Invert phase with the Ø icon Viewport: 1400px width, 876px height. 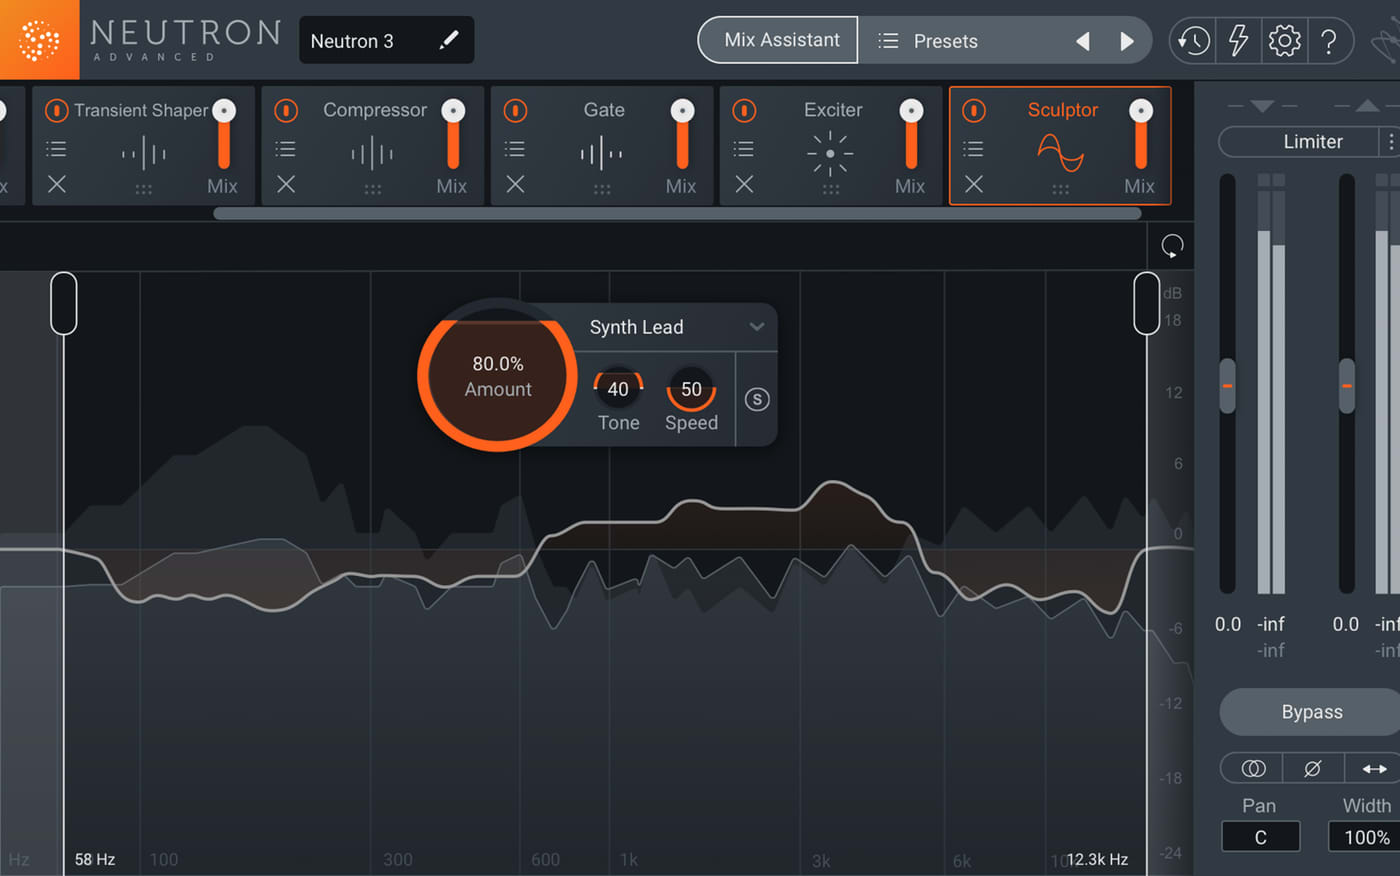[x=1313, y=768]
